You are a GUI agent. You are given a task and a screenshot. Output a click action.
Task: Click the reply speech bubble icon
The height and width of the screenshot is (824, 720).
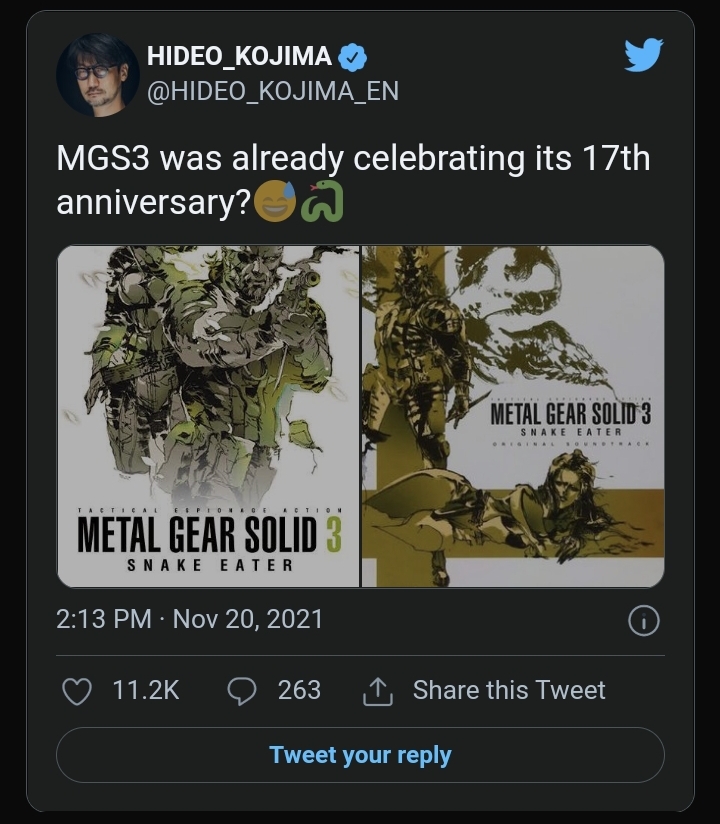click(243, 690)
